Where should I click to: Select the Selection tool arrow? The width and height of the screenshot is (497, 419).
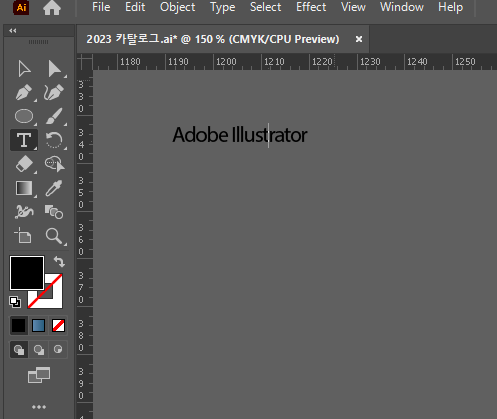point(24,68)
